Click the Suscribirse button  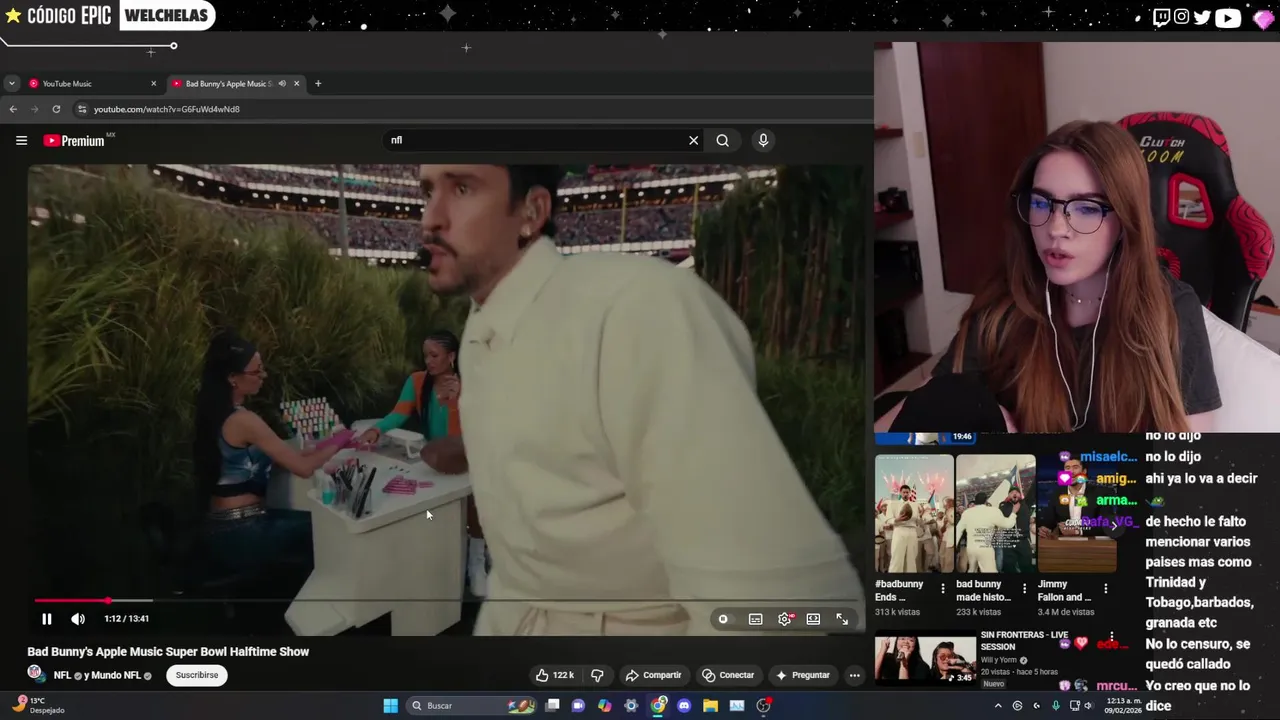click(x=197, y=675)
